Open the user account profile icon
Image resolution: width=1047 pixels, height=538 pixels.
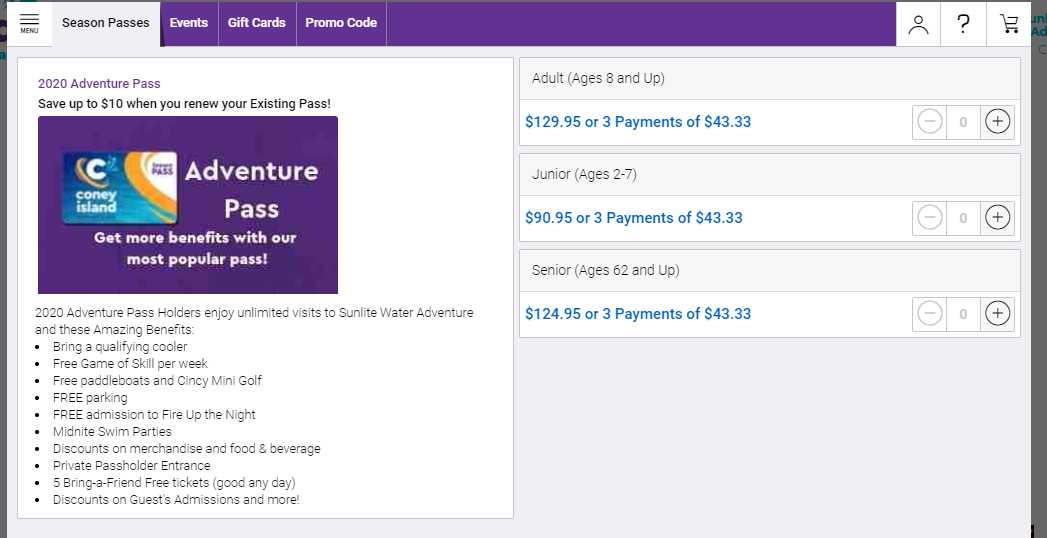pyautogui.click(x=918, y=24)
